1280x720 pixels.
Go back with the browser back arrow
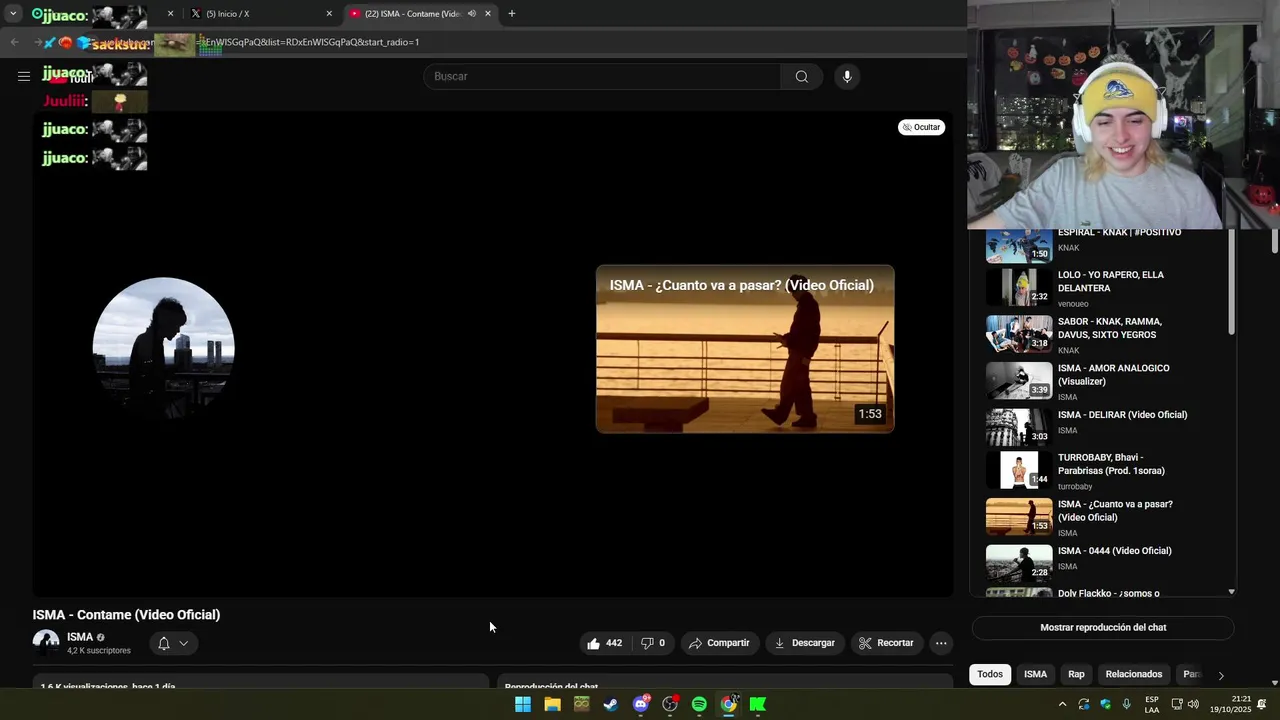tap(14, 42)
